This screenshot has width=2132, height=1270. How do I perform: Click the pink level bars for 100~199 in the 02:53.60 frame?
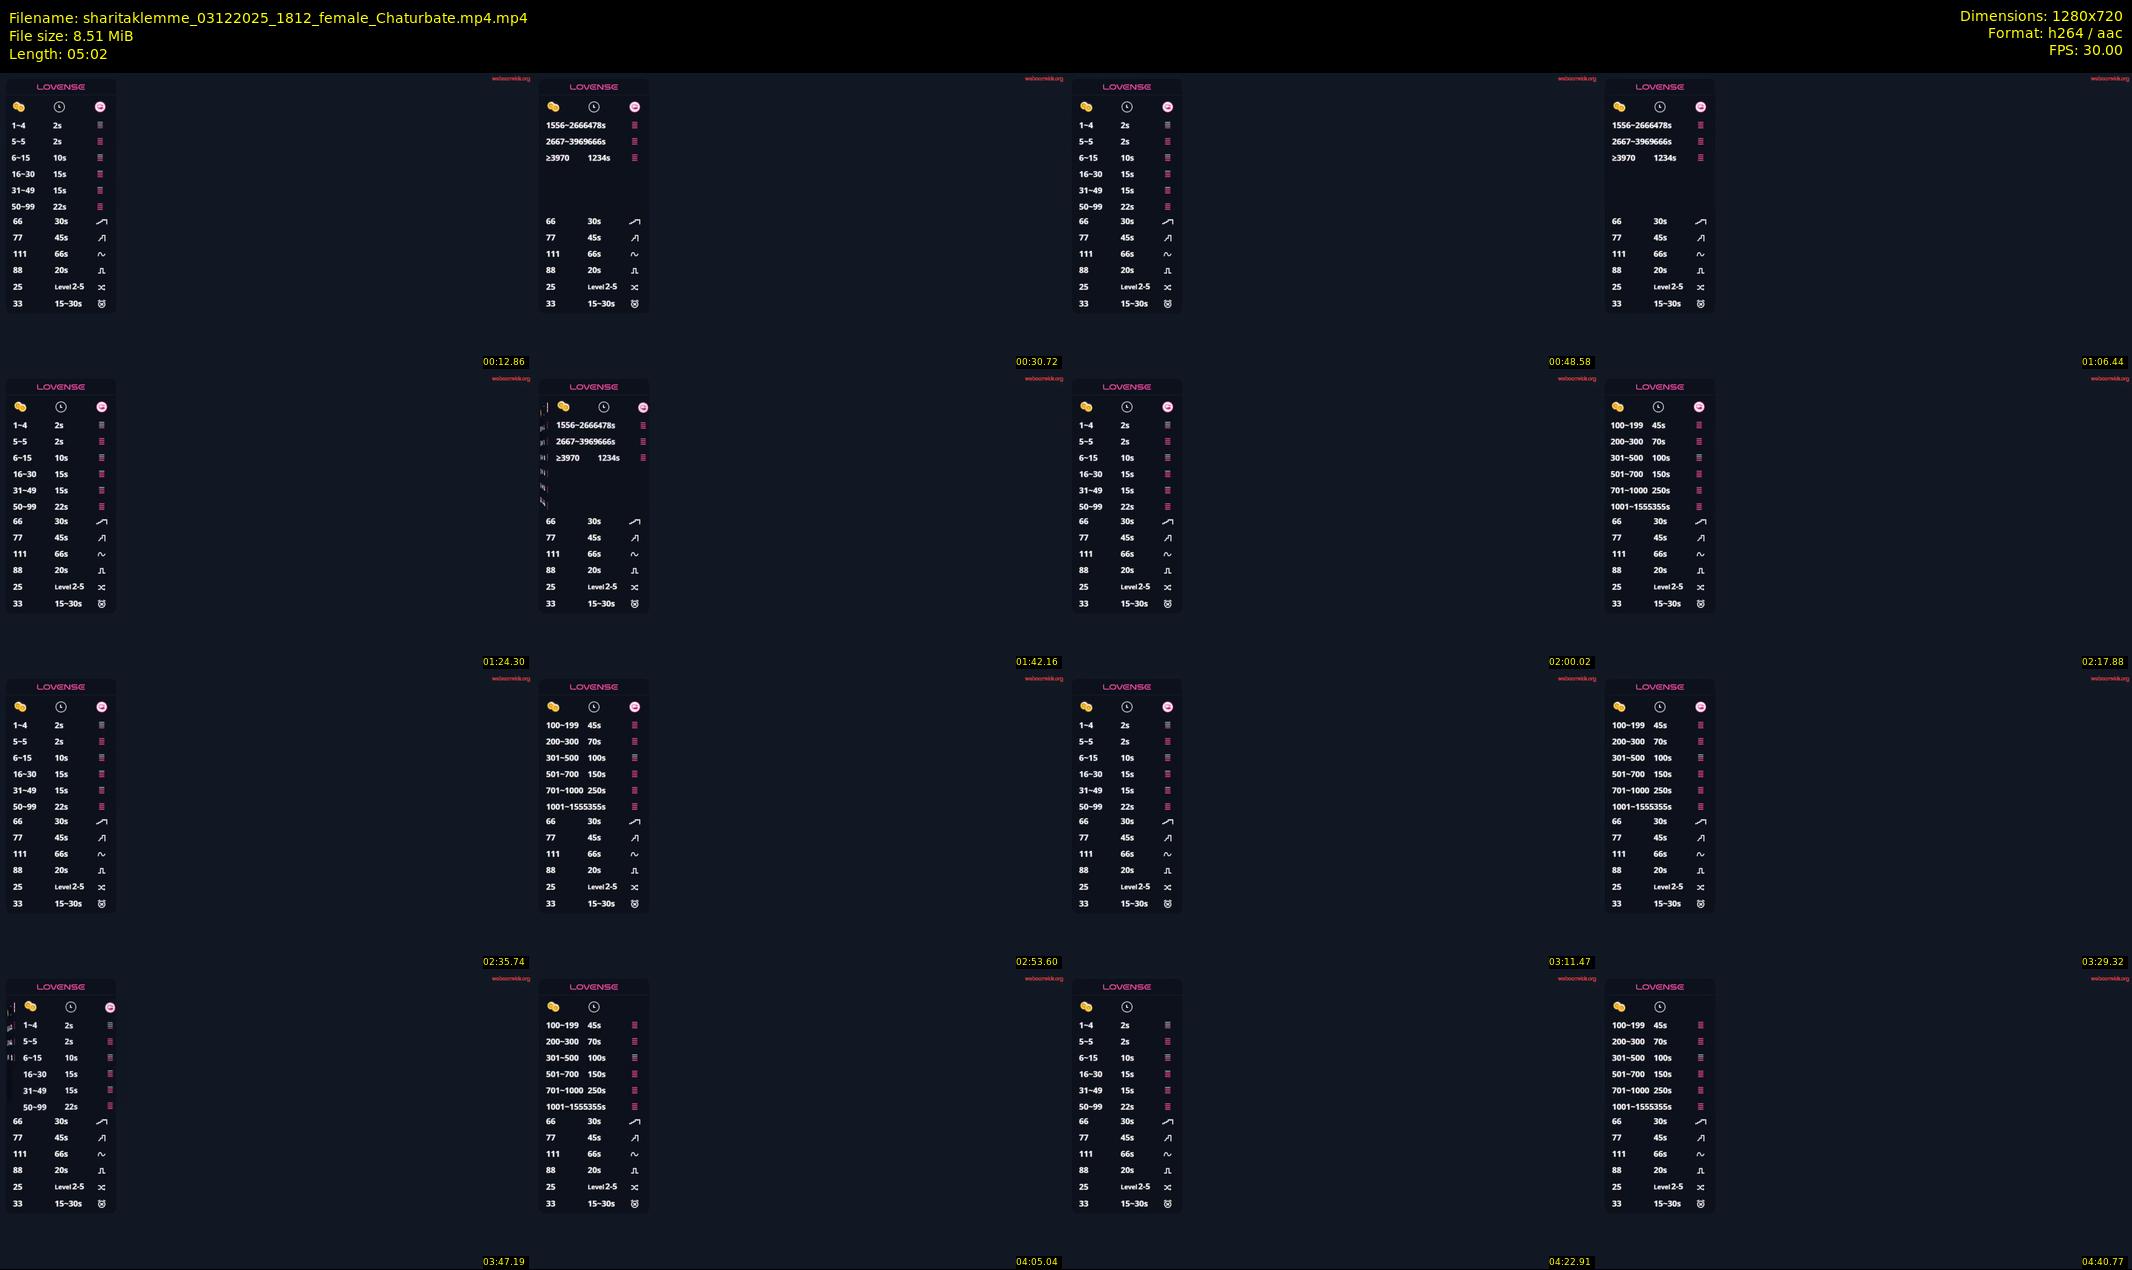click(x=634, y=726)
